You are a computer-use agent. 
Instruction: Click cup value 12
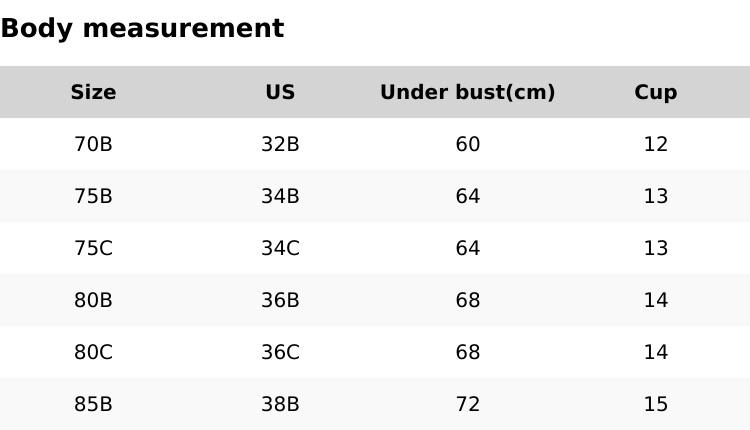pos(655,144)
